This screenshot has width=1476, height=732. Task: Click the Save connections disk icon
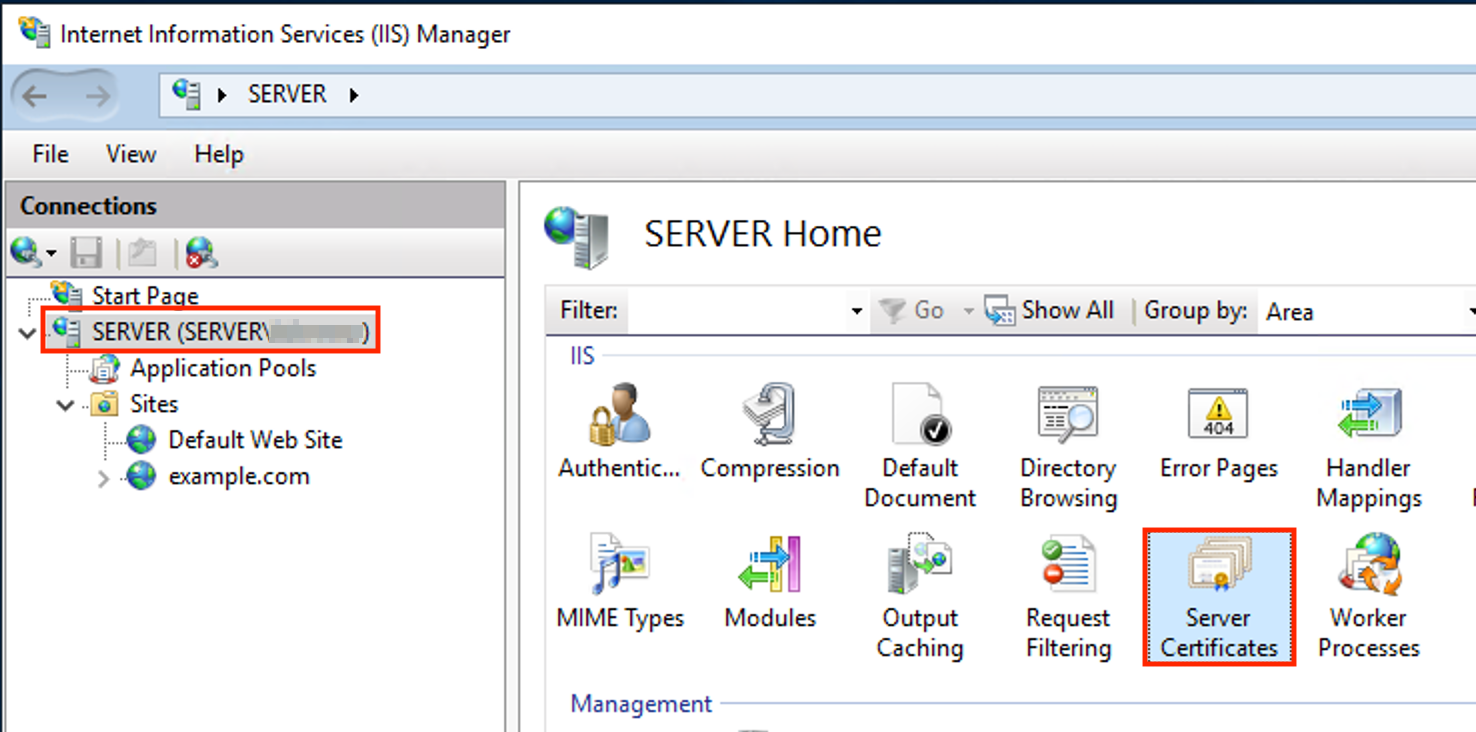pos(86,252)
